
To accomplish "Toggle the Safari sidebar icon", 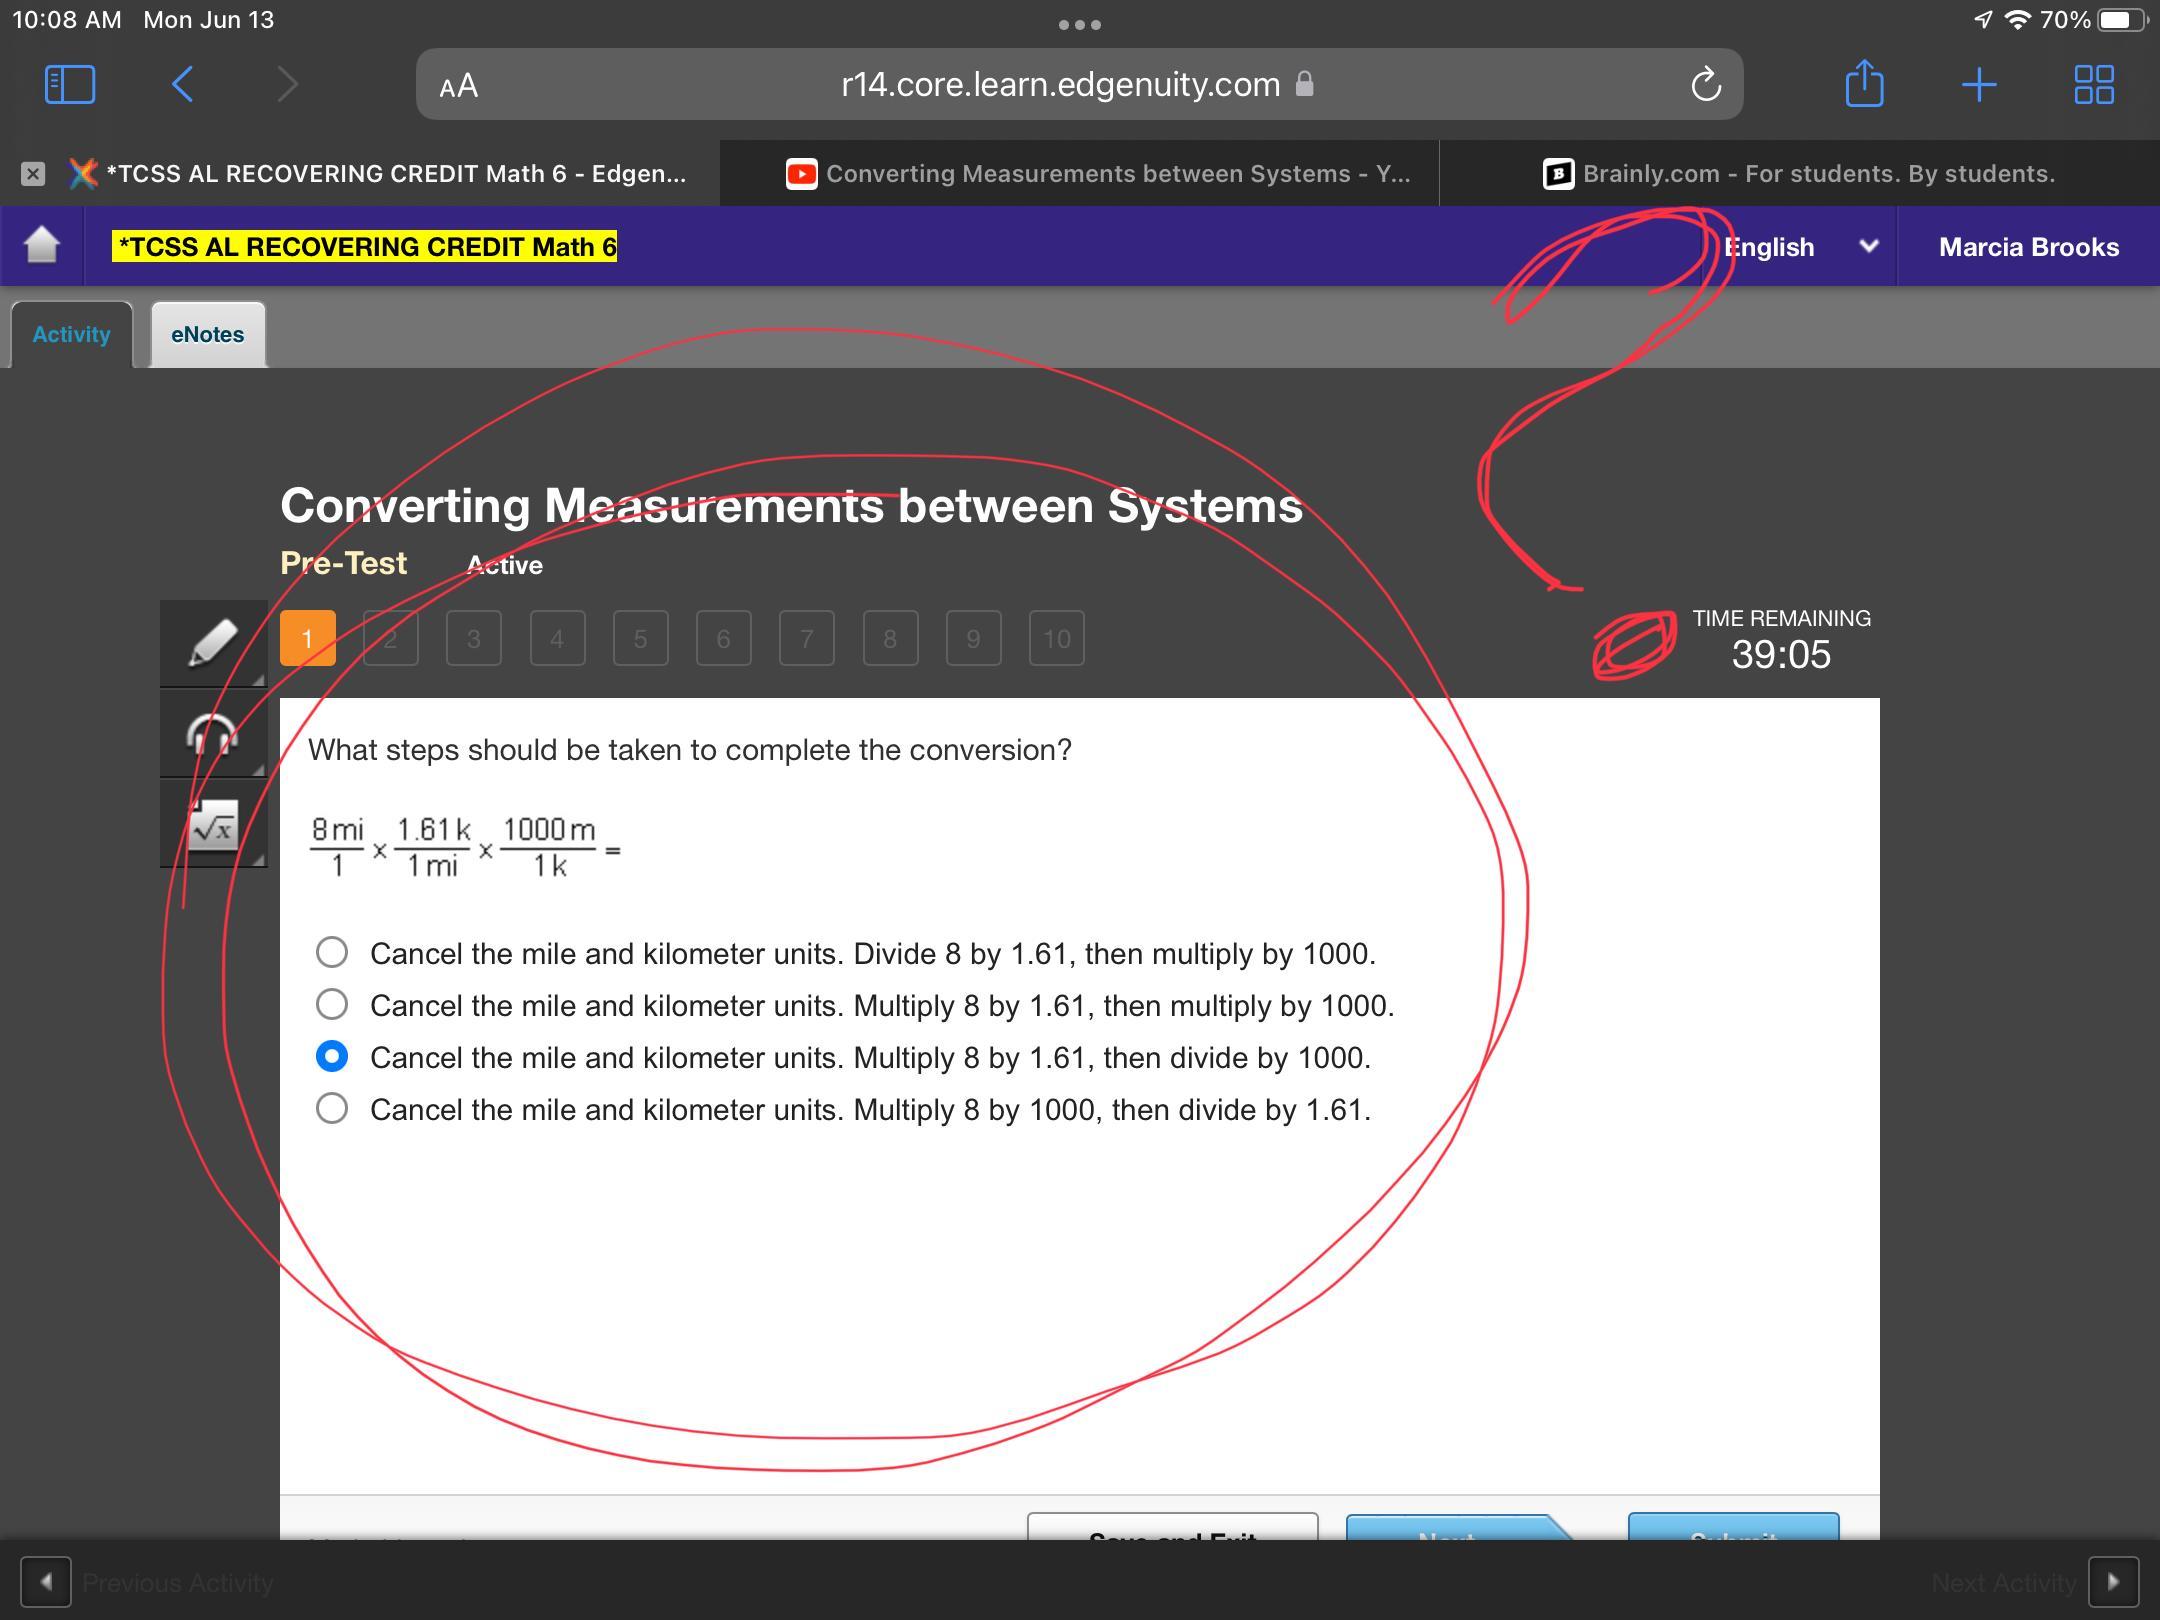I will [x=70, y=84].
